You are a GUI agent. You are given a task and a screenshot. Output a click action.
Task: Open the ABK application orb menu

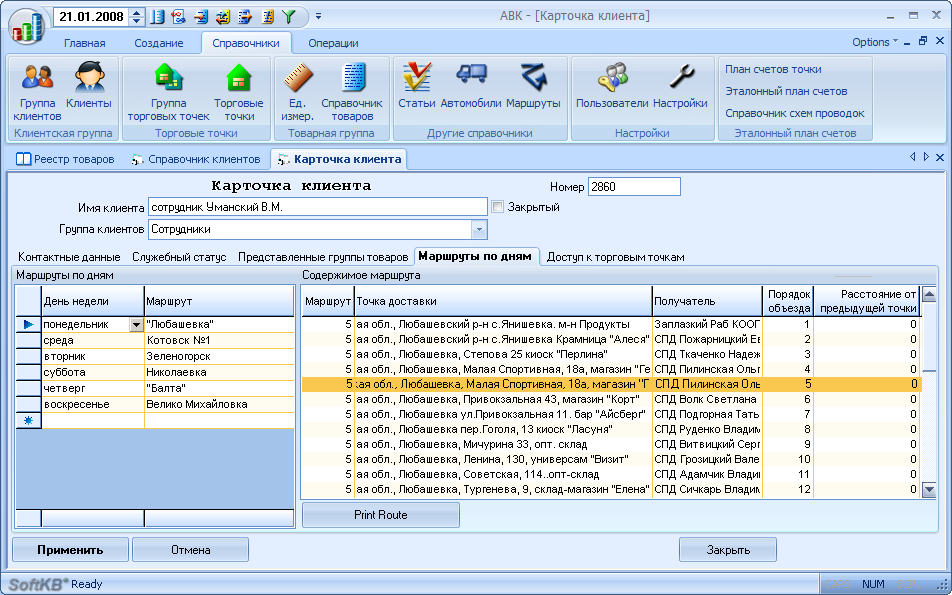(28, 26)
